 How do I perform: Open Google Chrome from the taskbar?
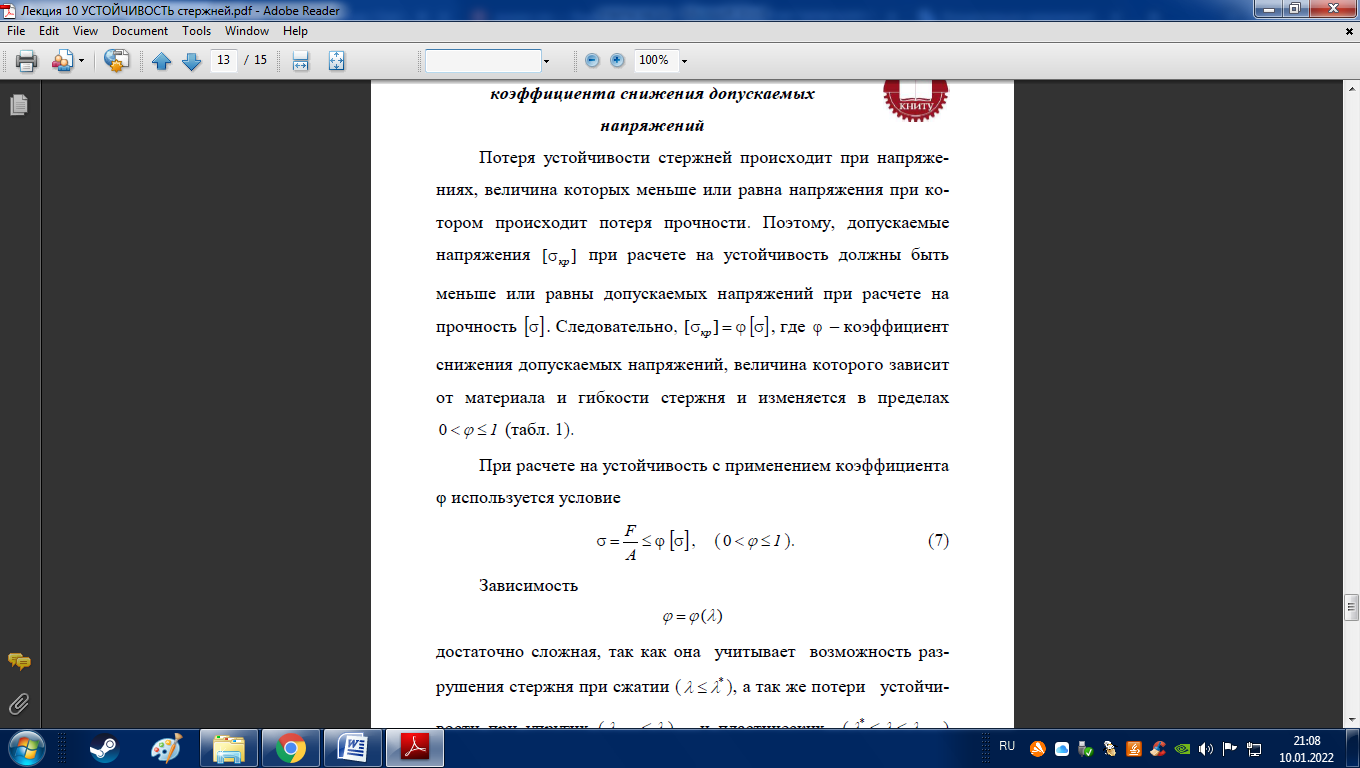[291, 748]
